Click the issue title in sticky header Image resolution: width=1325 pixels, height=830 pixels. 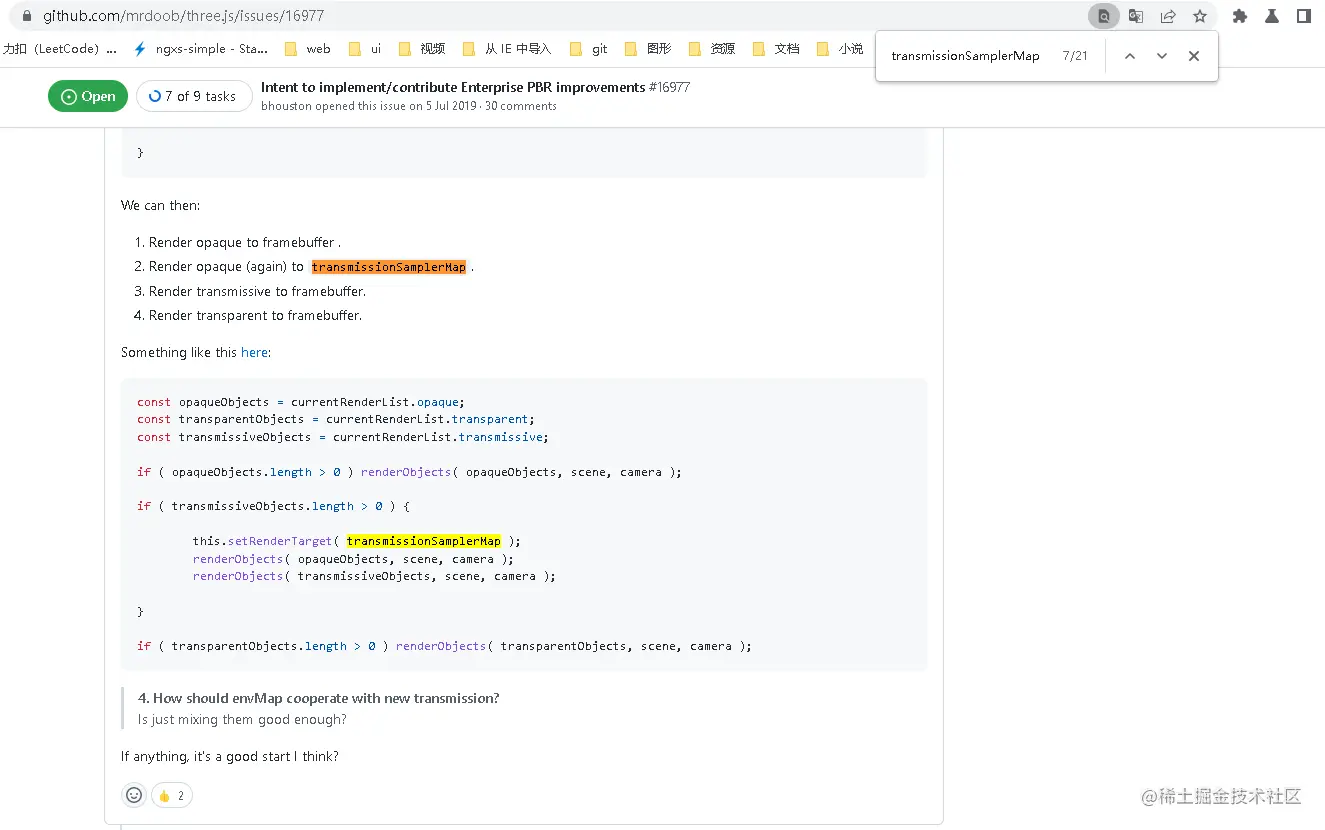[x=453, y=87]
